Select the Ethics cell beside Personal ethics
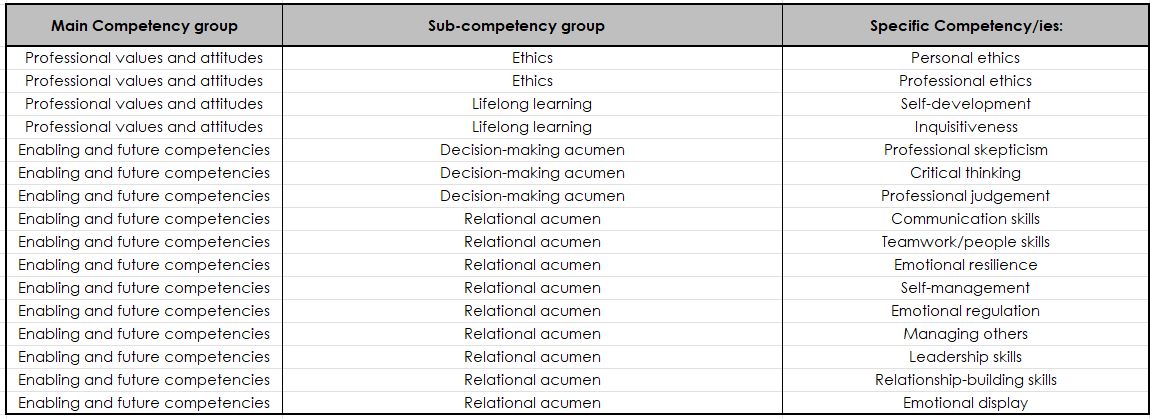Screen dimensions: 1150x419 532,58
